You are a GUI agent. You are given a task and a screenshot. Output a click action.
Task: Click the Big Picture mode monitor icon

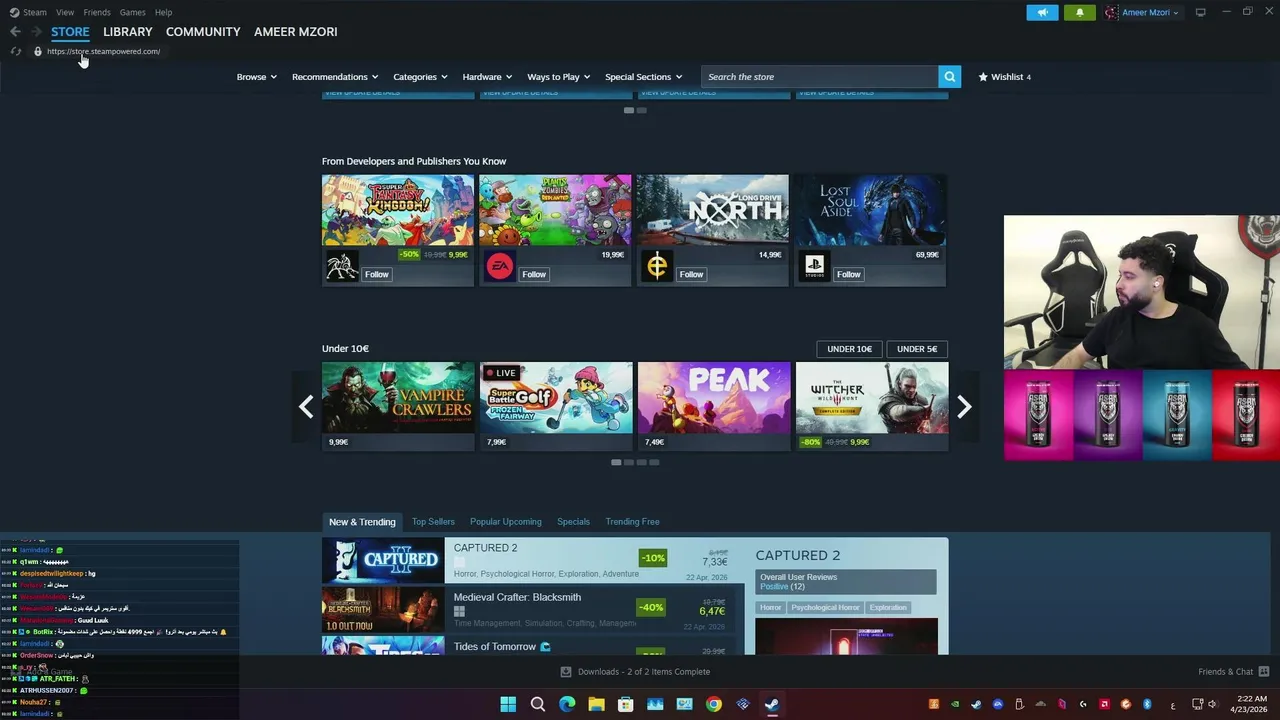(x=1201, y=12)
